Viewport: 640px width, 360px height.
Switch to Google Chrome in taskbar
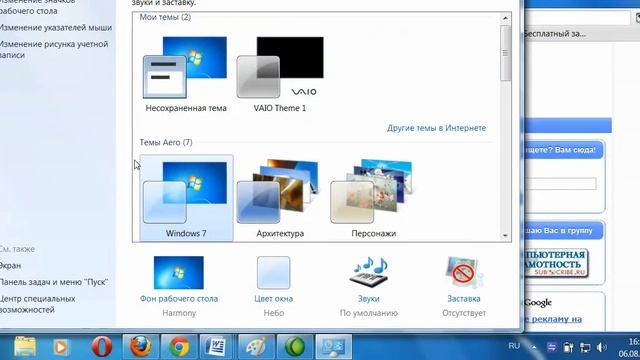[x=179, y=347]
